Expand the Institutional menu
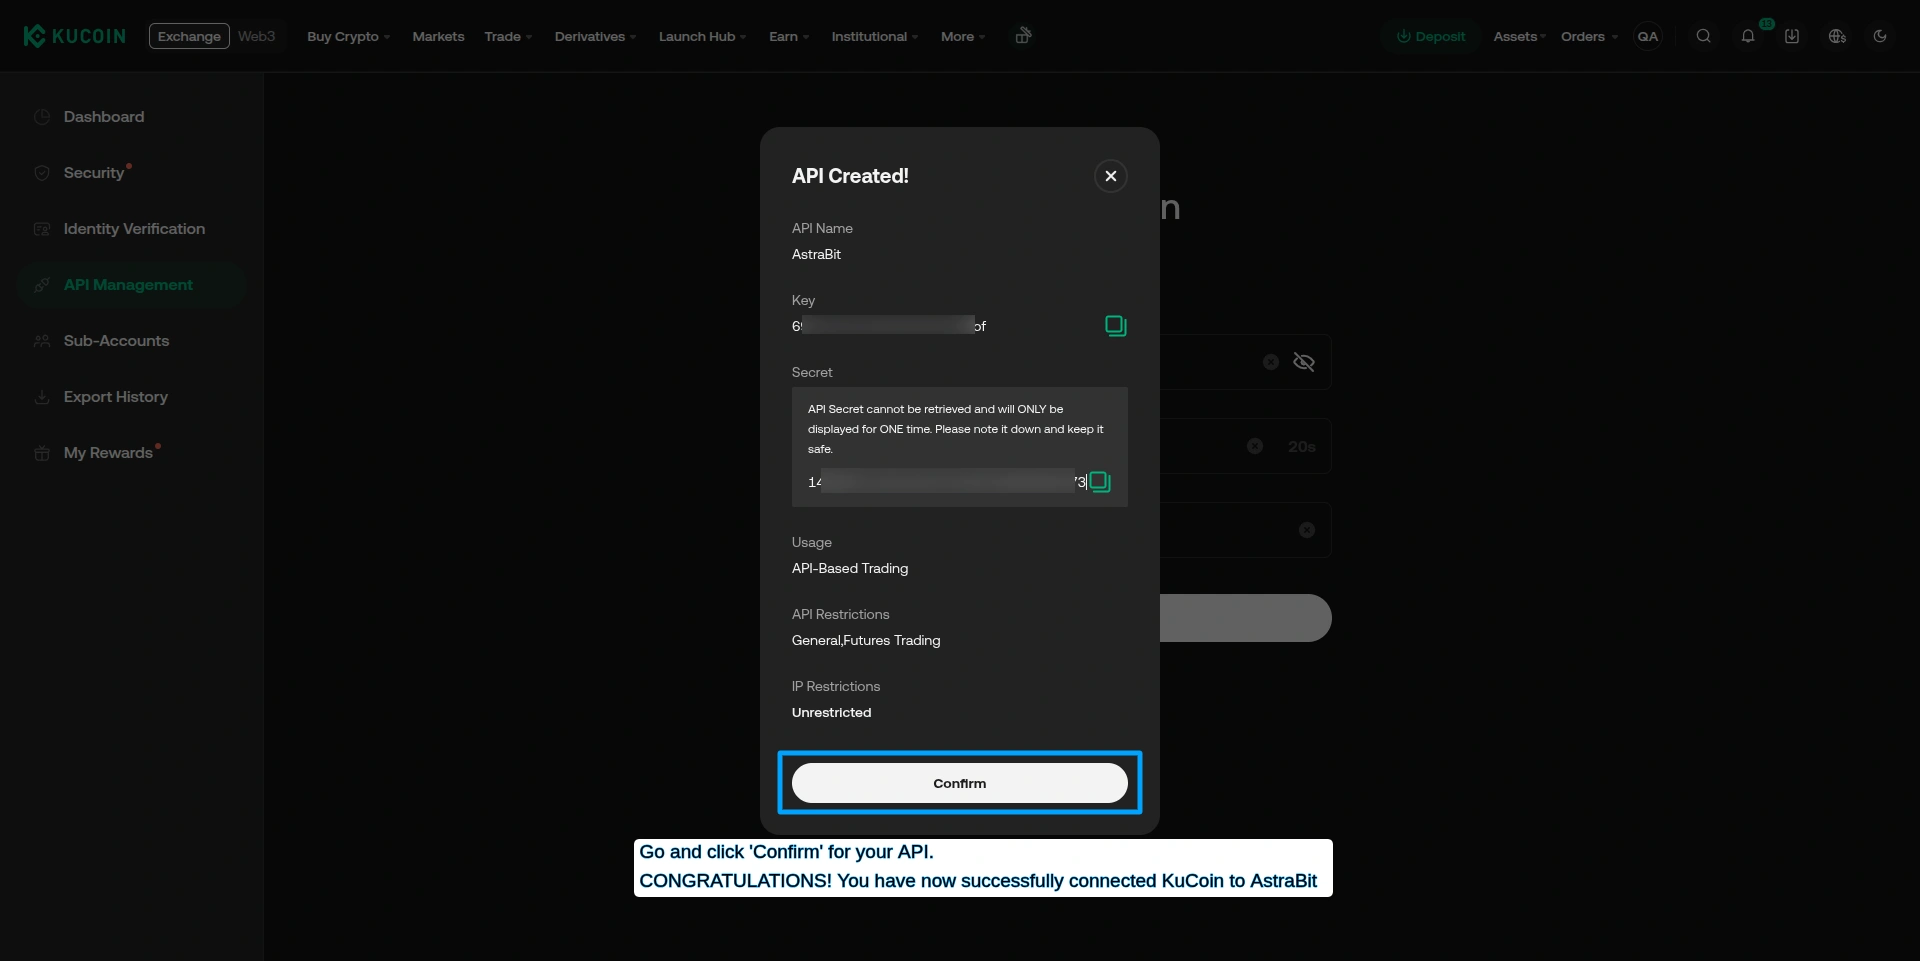Screen dimensions: 1920x961 pos(874,36)
